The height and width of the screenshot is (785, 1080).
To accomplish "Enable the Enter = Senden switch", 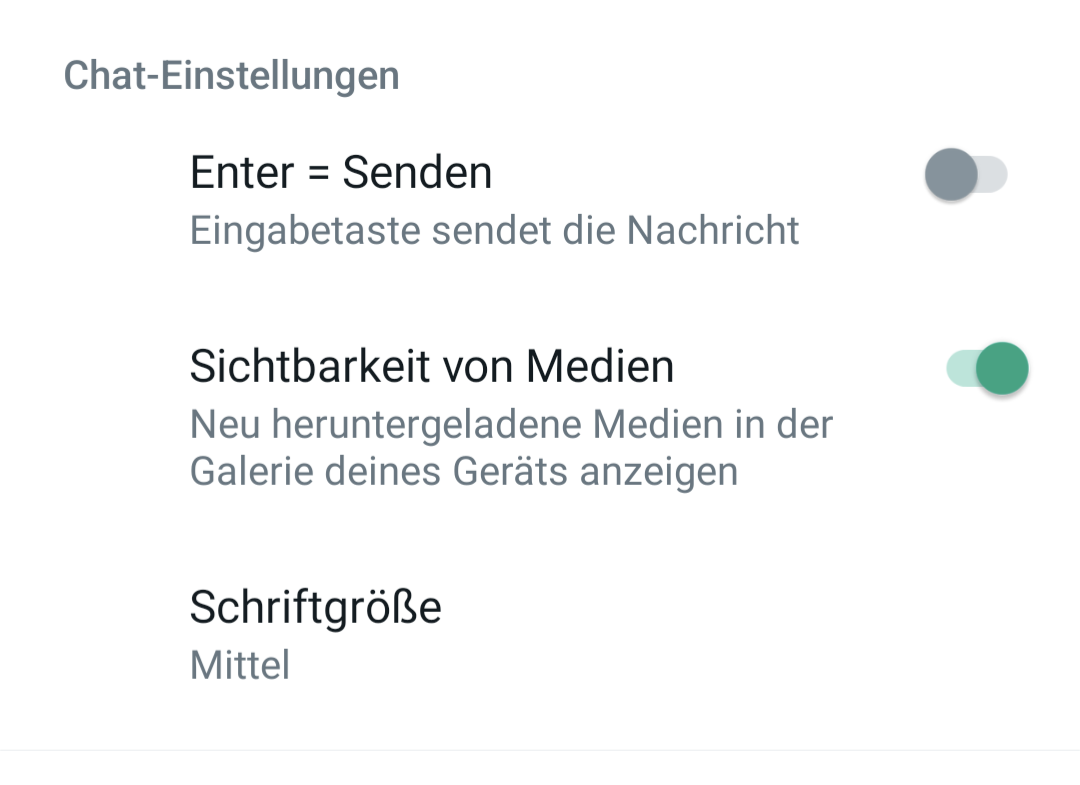I will pyautogui.click(x=965, y=174).
